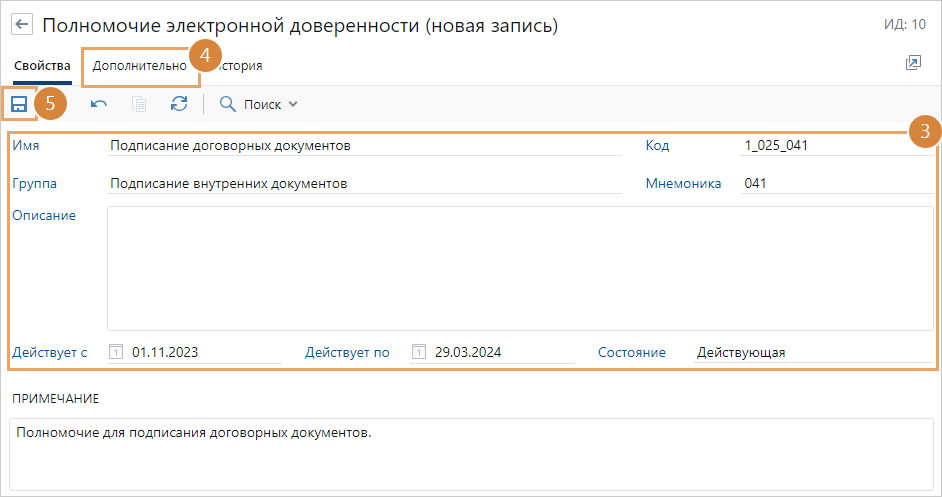Open the calendar for Действует по
Screen dimensions: 942x497
tap(419, 352)
